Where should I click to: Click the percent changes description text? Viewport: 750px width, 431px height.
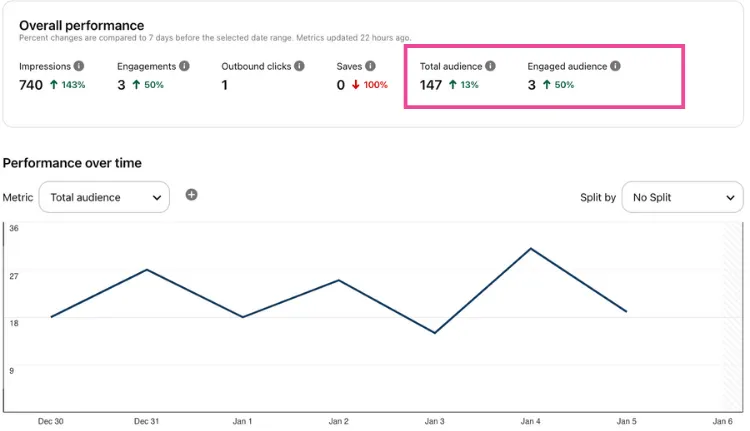[215, 38]
